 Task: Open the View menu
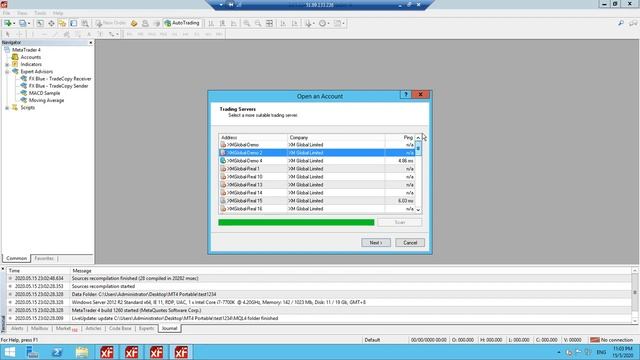pos(22,13)
